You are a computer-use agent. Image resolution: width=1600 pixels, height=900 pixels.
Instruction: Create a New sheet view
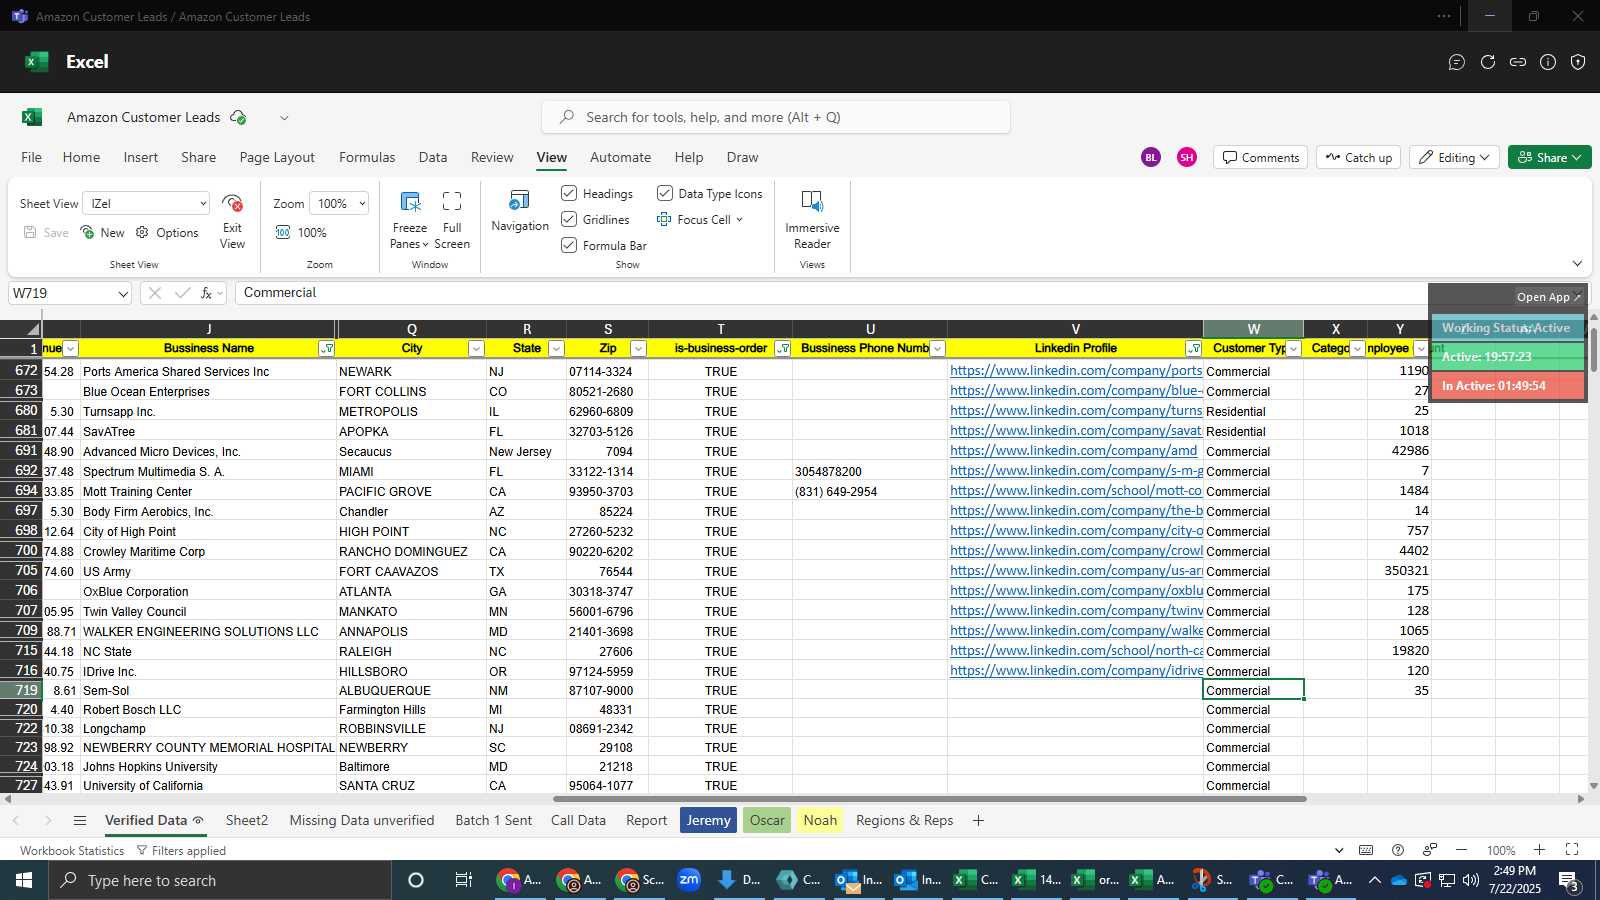tap(103, 232)
